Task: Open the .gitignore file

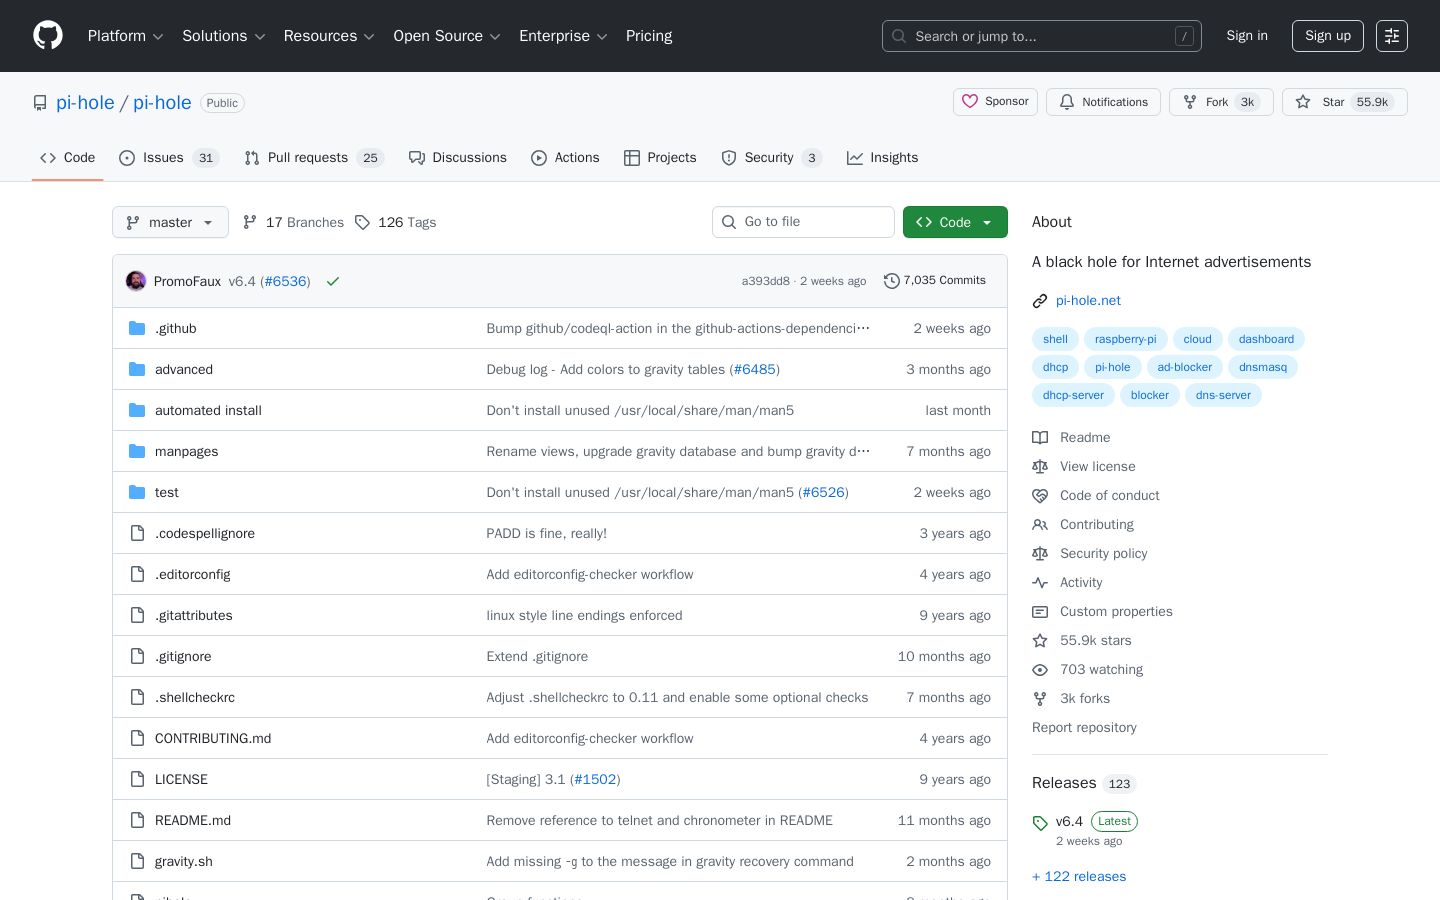Action: coord(183,656)
